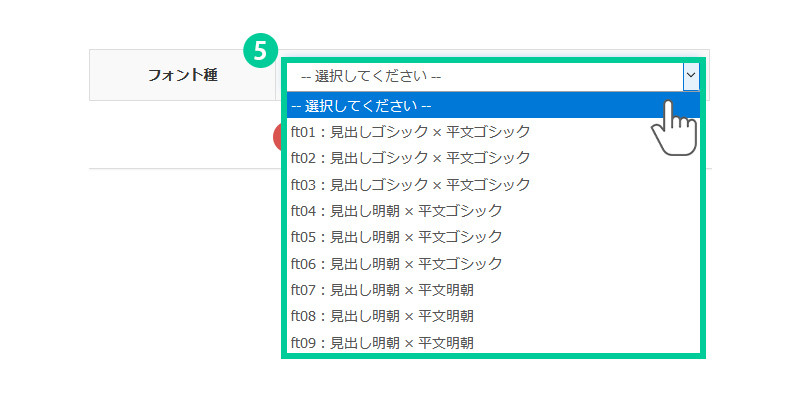Choose ft04 見出し明朝 × 平文ゴシック
800x410 pixels.
(x=396, y=210)
